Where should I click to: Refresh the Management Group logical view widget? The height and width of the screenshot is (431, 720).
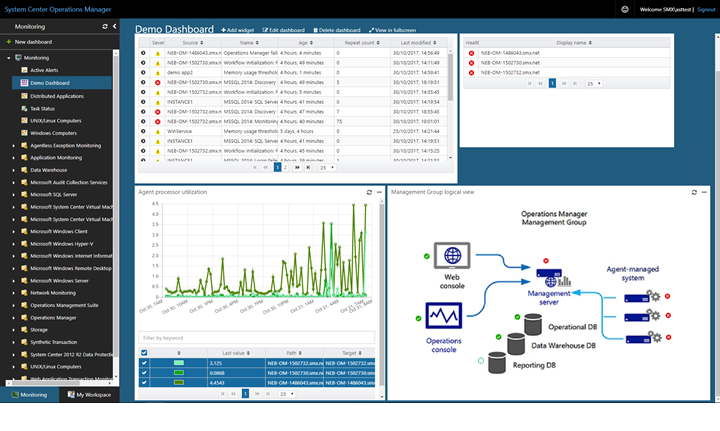point(694,192)
